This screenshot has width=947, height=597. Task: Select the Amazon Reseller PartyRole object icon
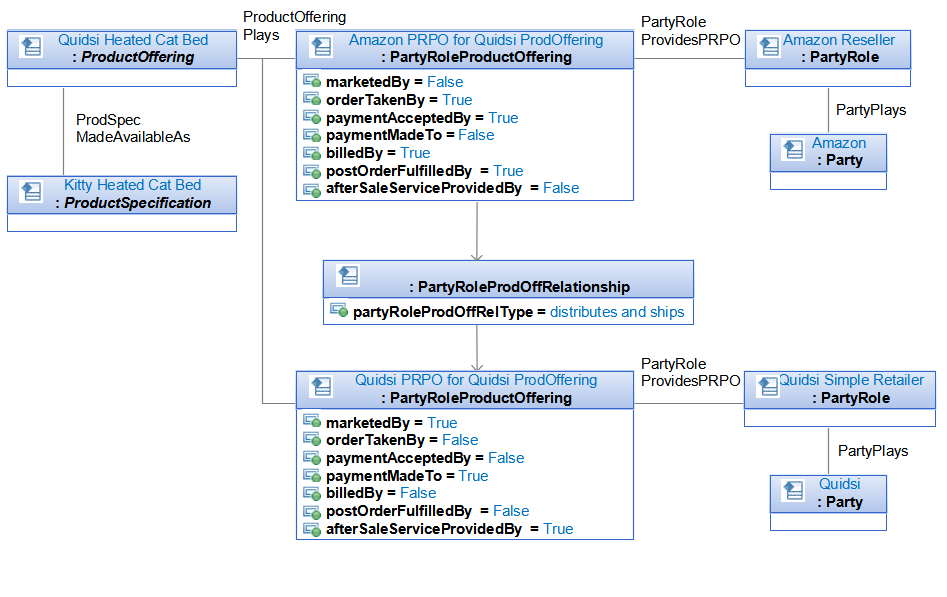coord(769,47)
